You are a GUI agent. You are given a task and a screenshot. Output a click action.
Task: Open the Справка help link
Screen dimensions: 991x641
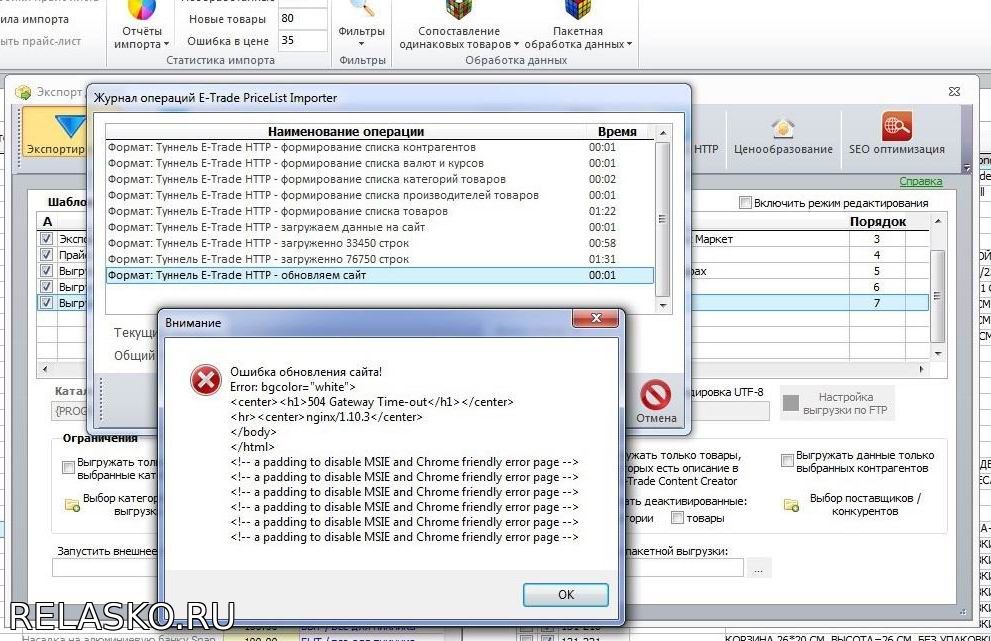(920, 181)
